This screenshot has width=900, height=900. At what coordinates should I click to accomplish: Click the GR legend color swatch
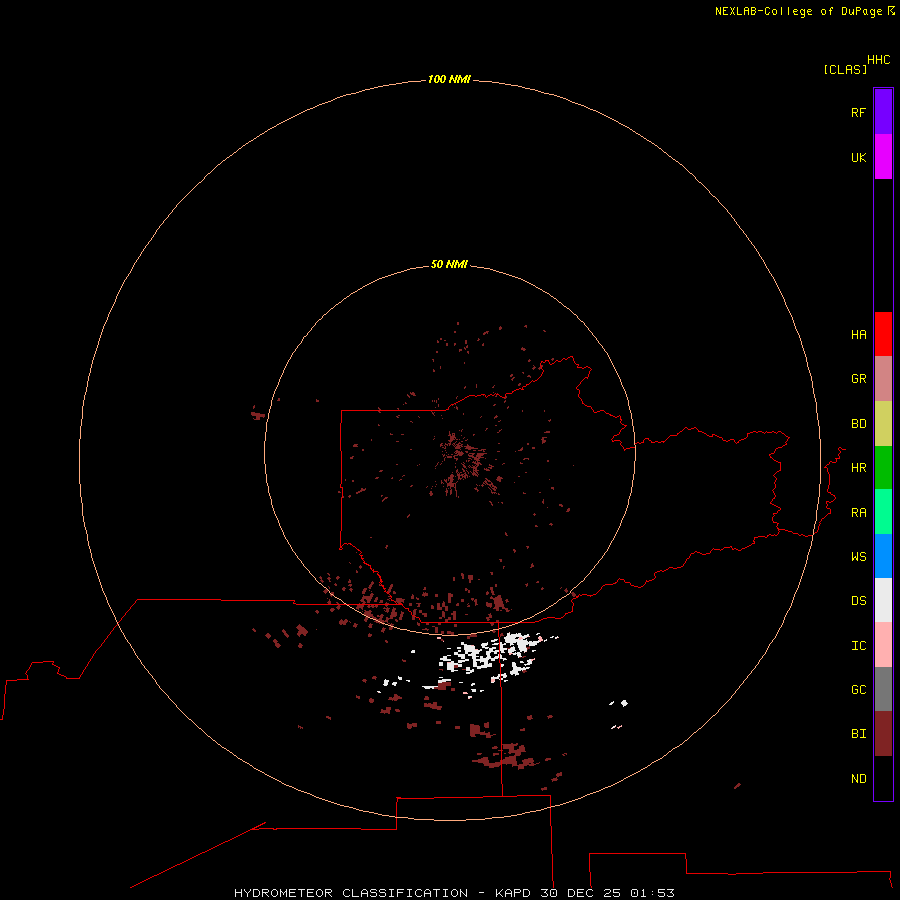tap(883, 379)
